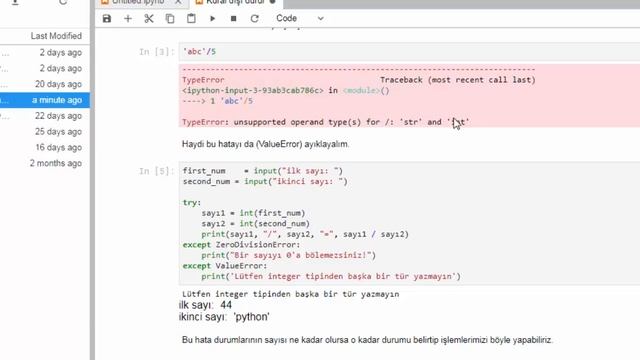The height and width of the screenshot is (360, 640).
Task: Cut the selected cell with the scissors icon
Action: tap(149, 18)
